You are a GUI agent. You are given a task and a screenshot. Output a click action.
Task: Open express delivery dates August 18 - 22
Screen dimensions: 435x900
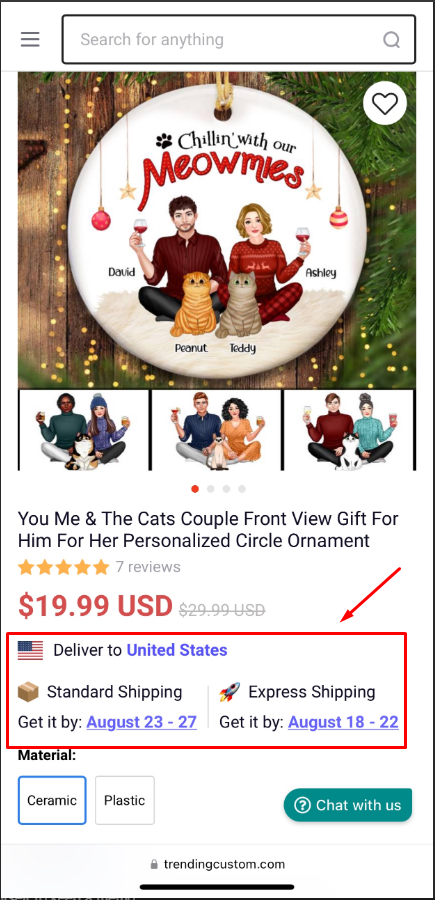click(x=343, y=721)
